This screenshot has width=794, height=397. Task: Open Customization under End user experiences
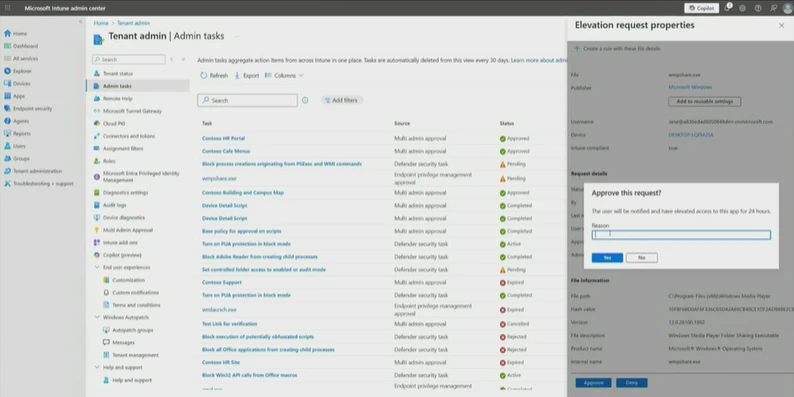pyautogui.click(x=128, y=280)
